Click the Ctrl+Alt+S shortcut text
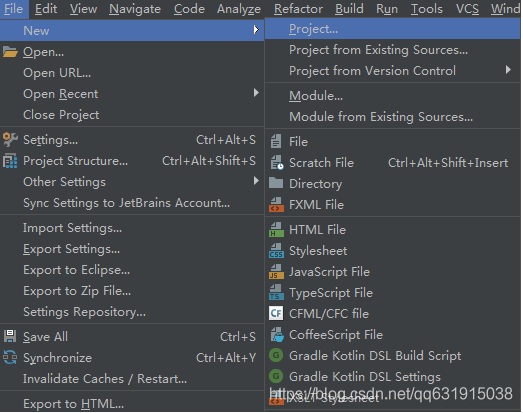Image resolution: width=523 pixels, height=413 pixels. point(226,140)
